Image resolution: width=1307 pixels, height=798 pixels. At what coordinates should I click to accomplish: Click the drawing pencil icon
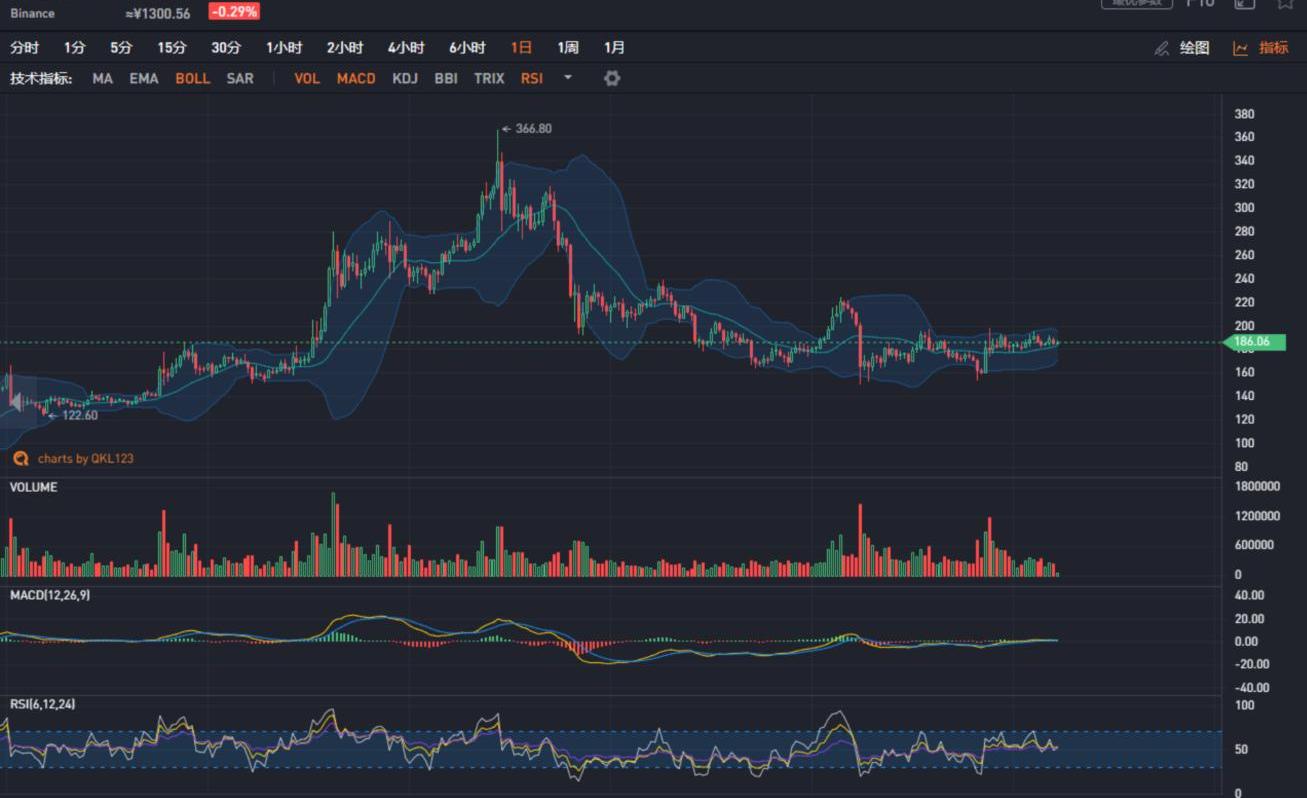tap(1161, 48)
